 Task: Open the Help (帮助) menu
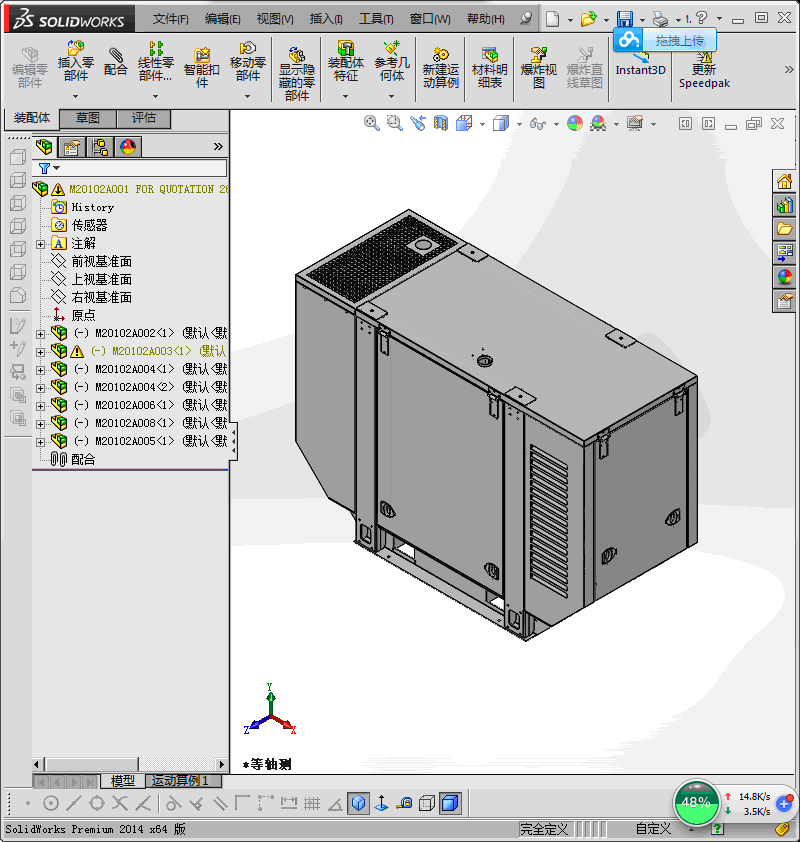coord(485,19)
